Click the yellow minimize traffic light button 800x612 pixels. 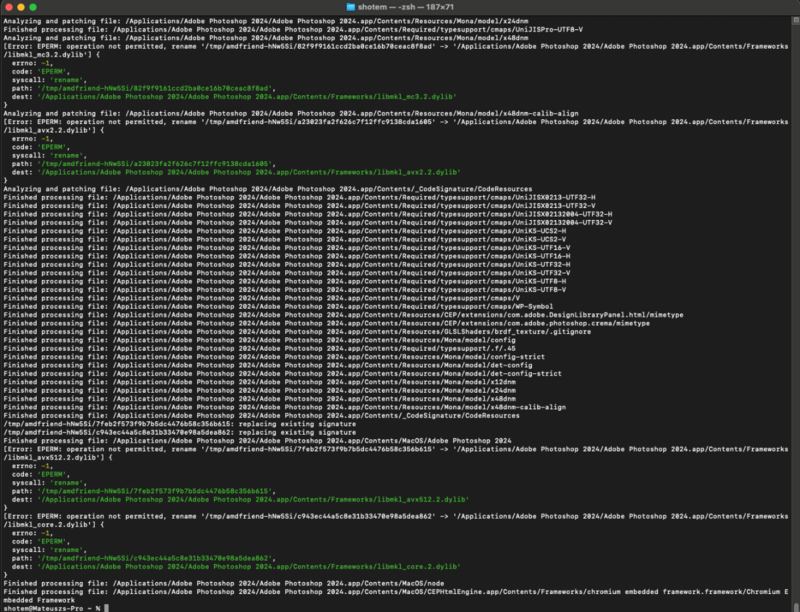click(x=22, y=7)
